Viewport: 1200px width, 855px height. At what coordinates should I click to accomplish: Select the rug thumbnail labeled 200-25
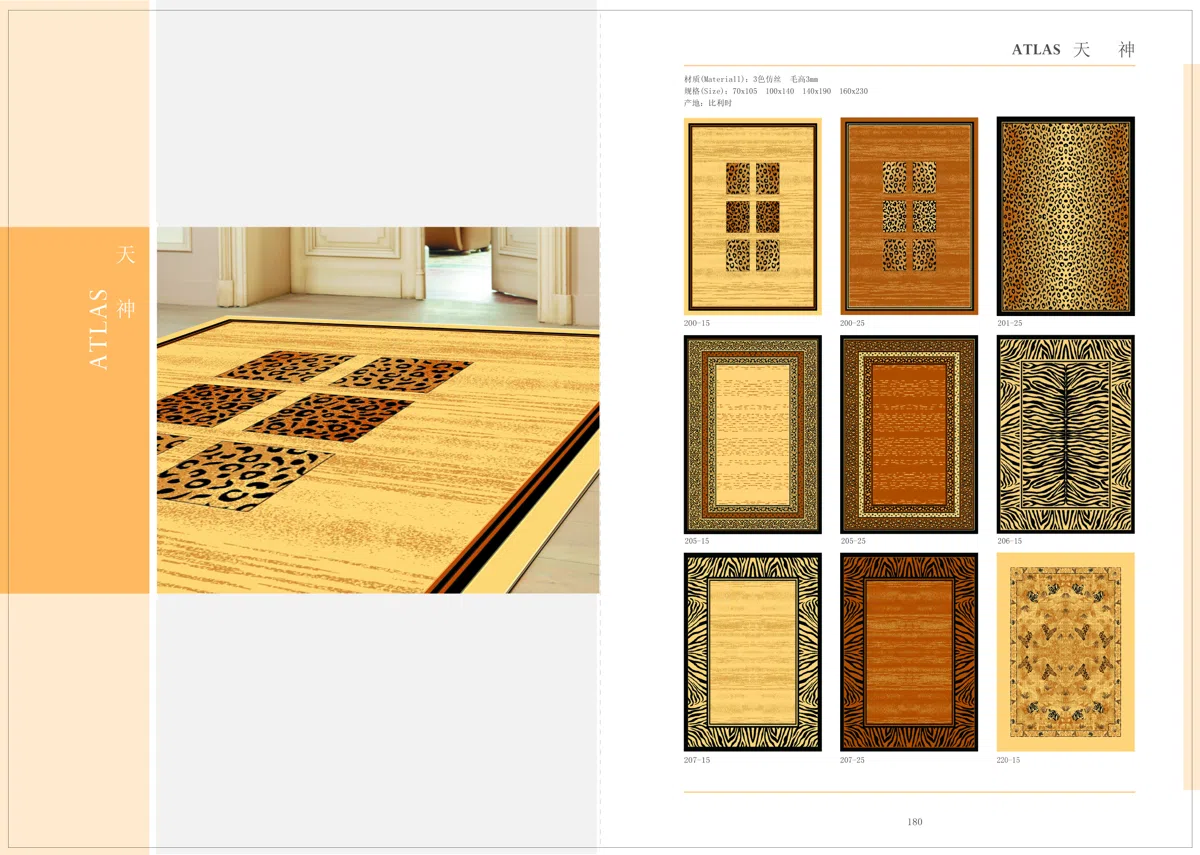pos(909,216)
